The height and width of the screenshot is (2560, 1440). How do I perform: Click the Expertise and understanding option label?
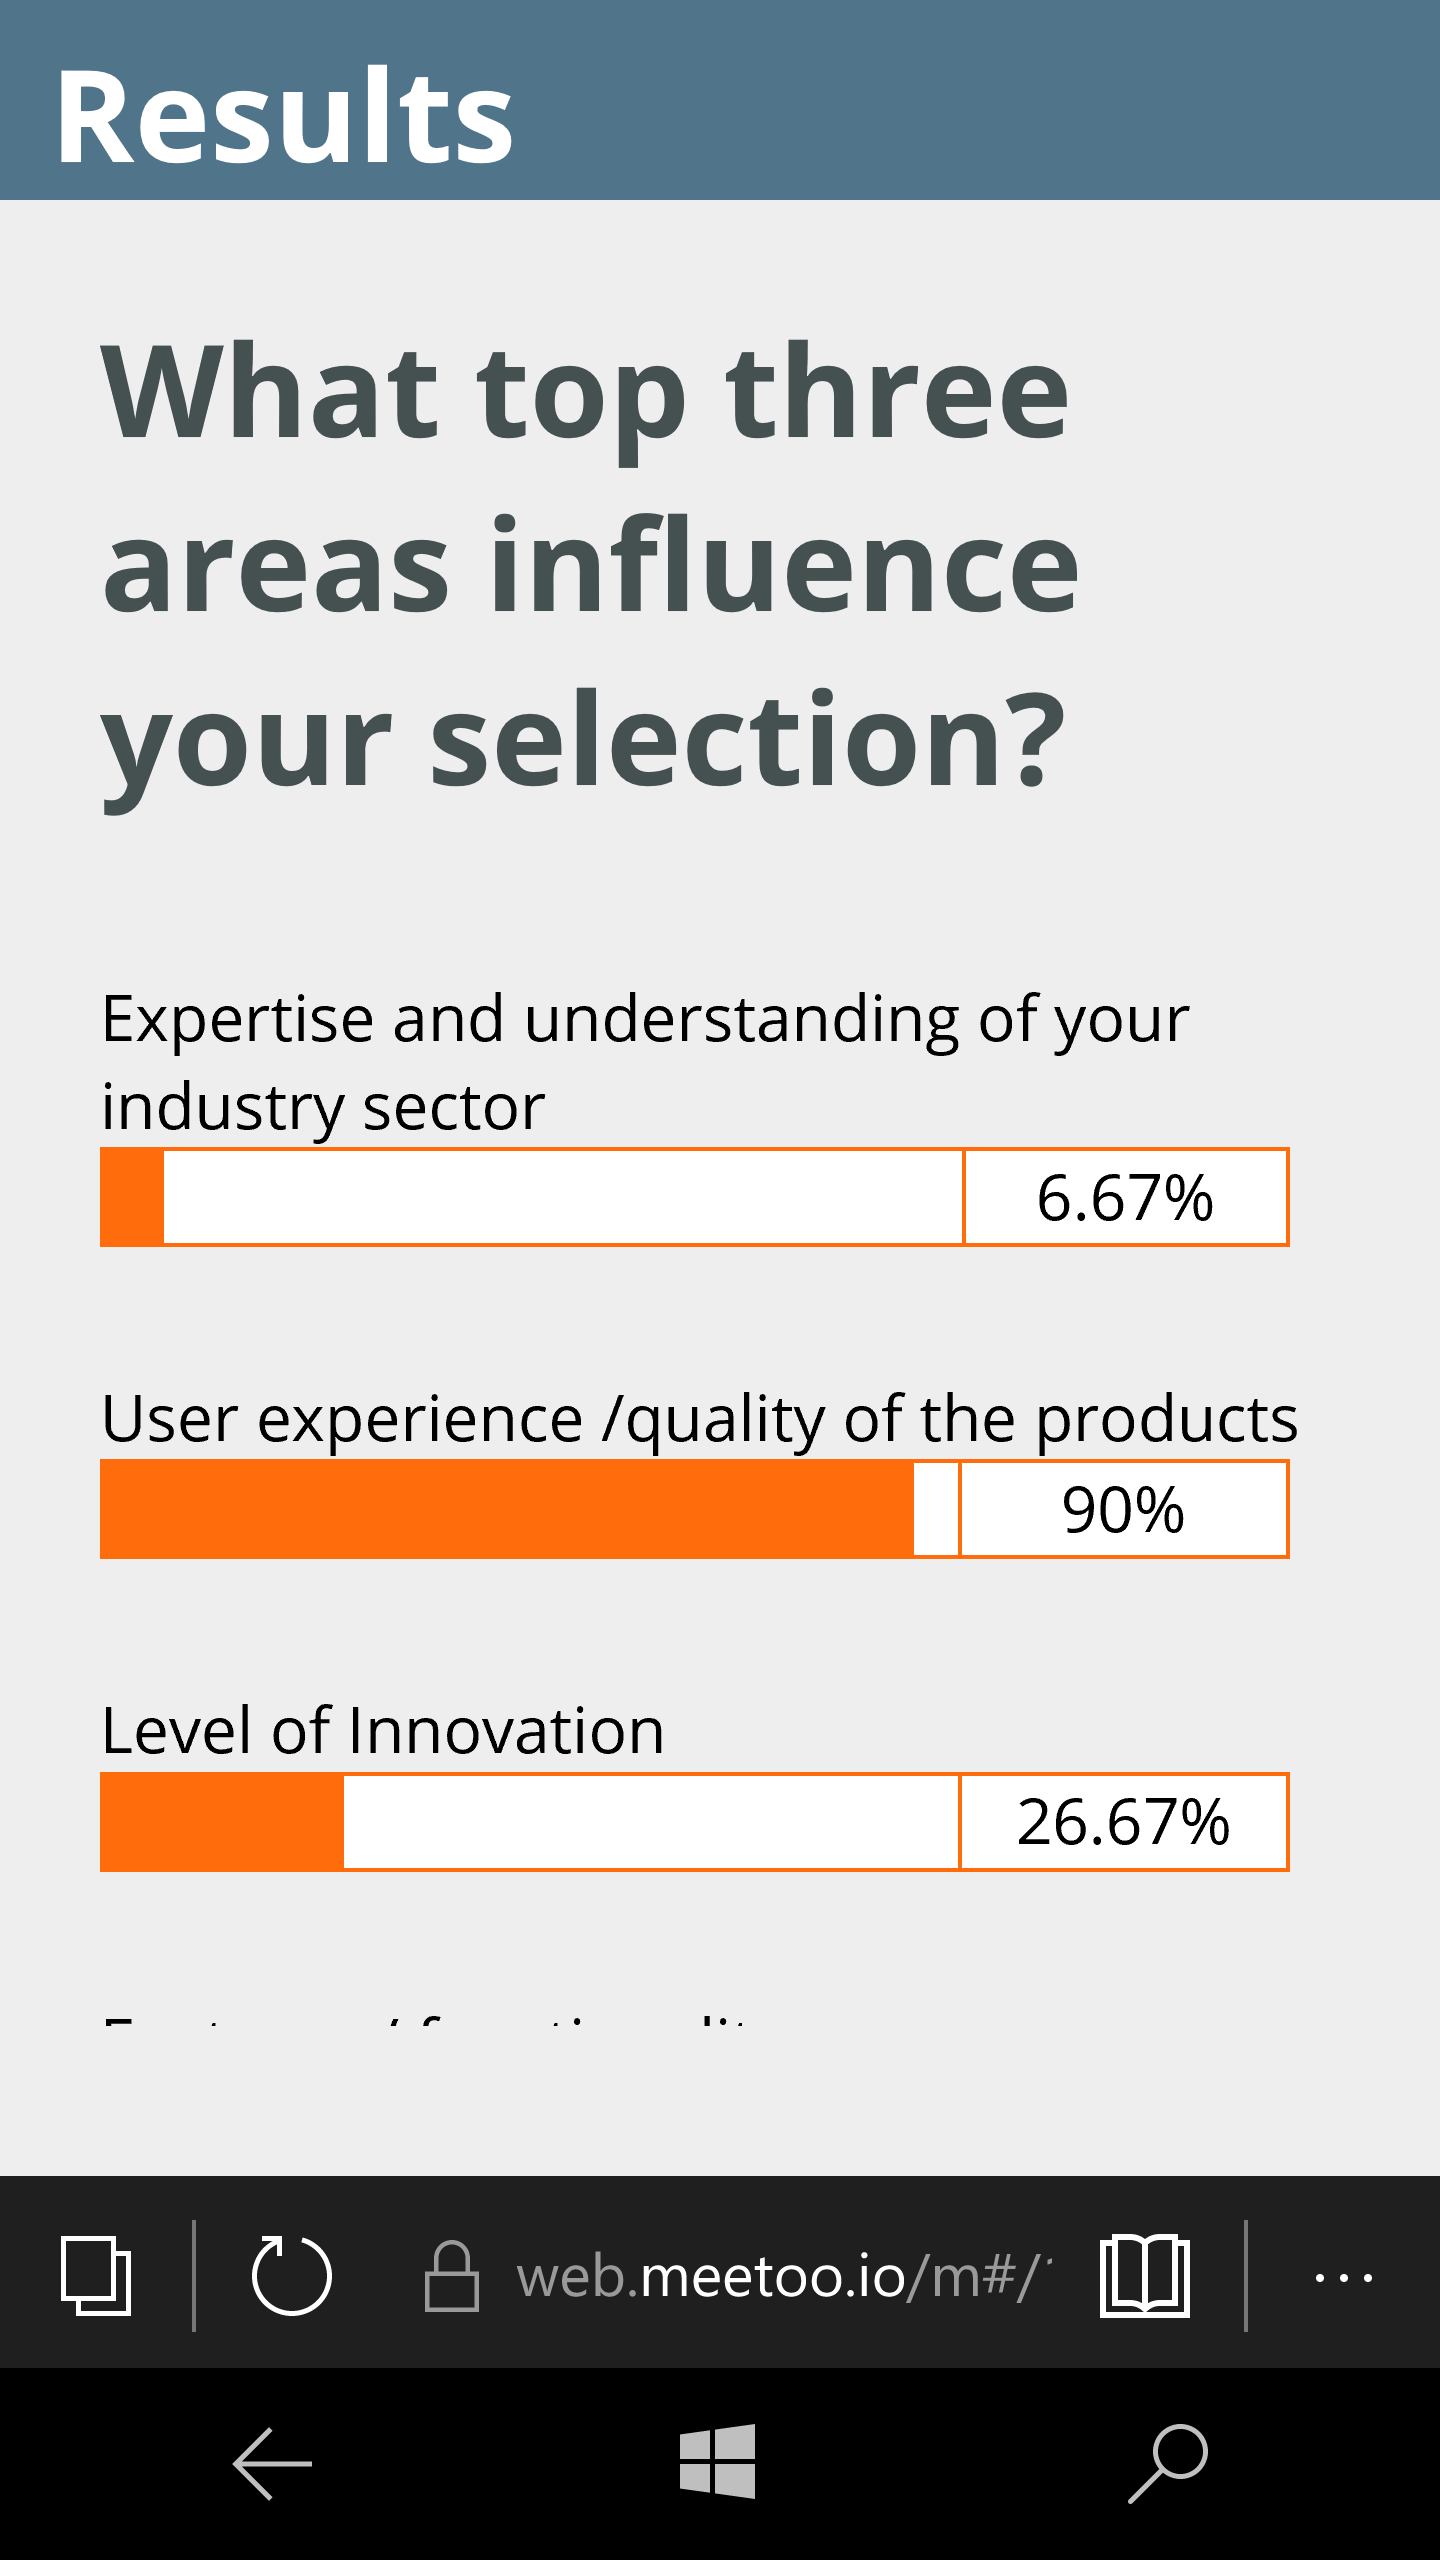[x=645, y=1062]
